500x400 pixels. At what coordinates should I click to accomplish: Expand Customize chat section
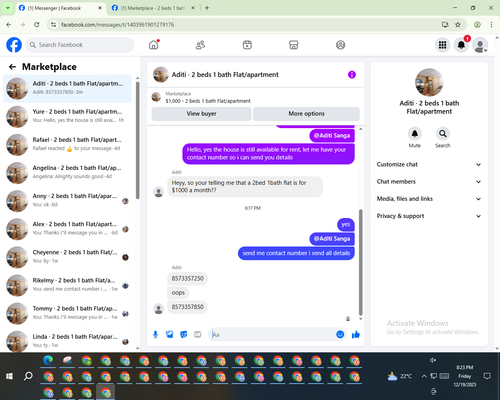(x=429, y=164)
